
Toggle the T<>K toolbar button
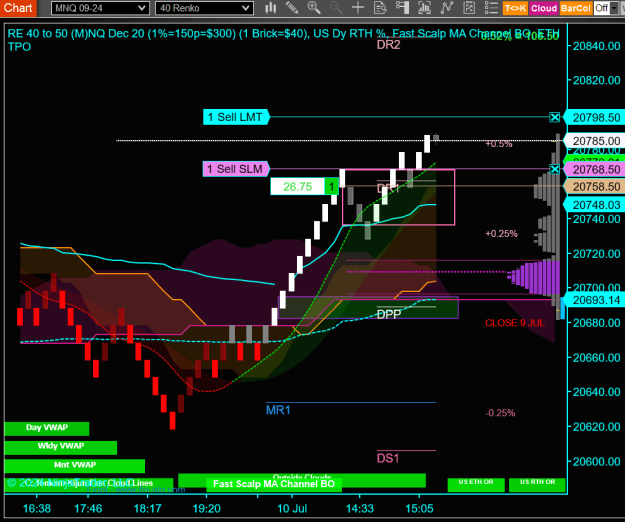click(x=515, y=8)
